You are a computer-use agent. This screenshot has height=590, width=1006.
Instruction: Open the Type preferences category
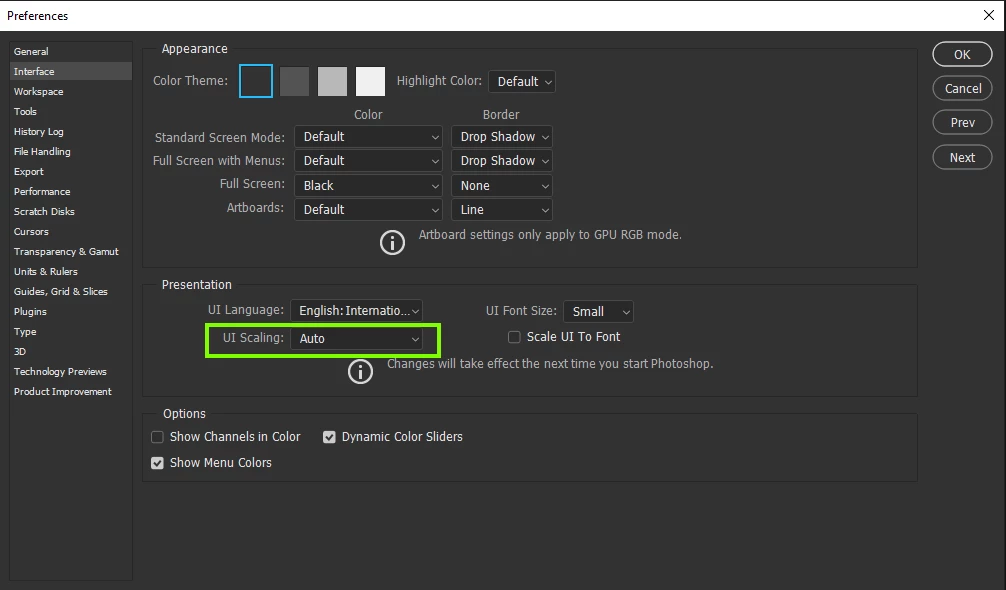(x=71, y=332)
